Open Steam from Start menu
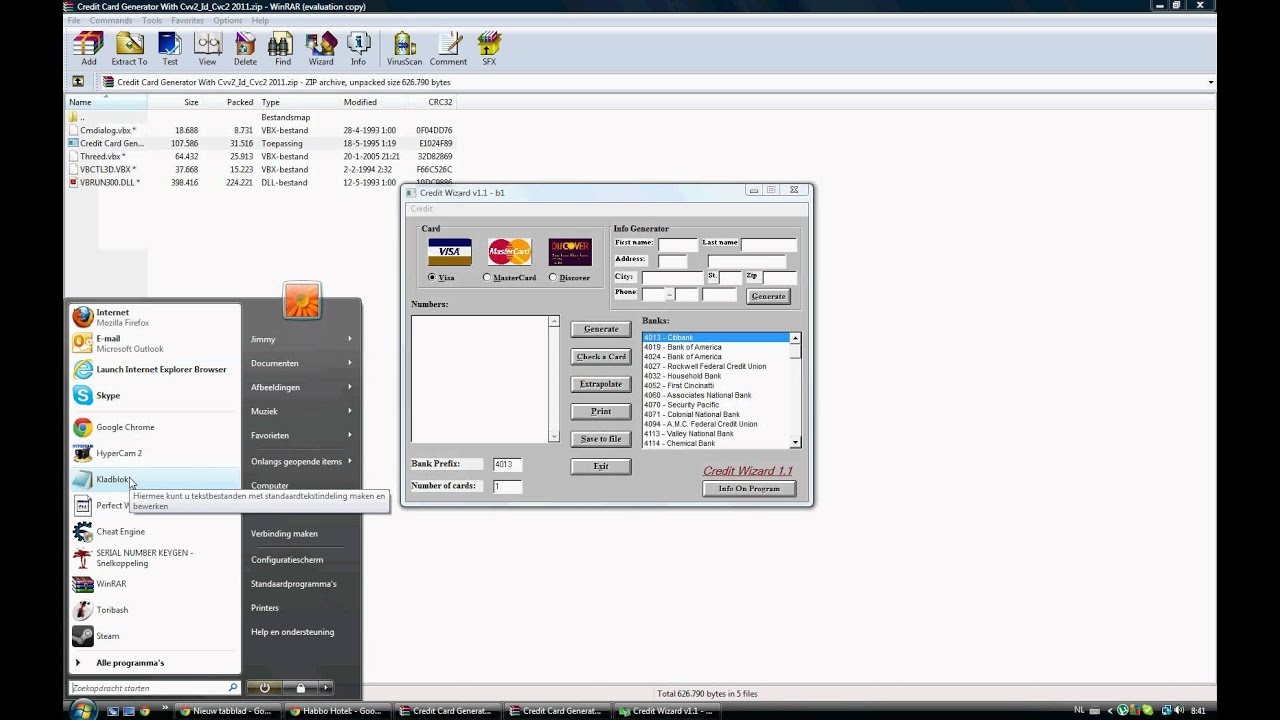This screenshot has height=720, width=1280. point(155,635)
